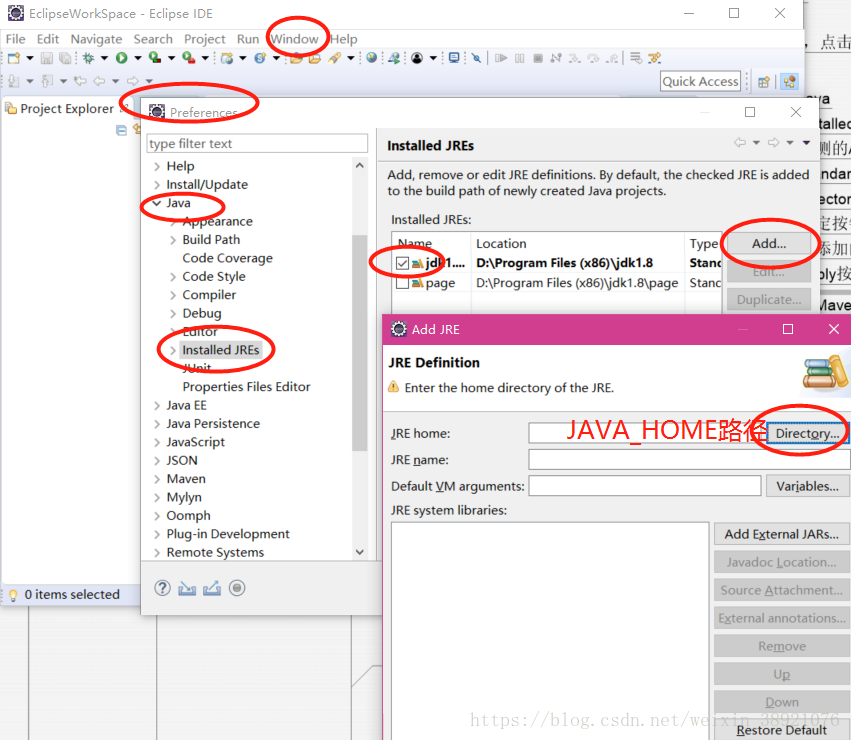This screenshot has width=851, height=740.
Task: Click the Quick Access search box
Action: click(700, 81)
